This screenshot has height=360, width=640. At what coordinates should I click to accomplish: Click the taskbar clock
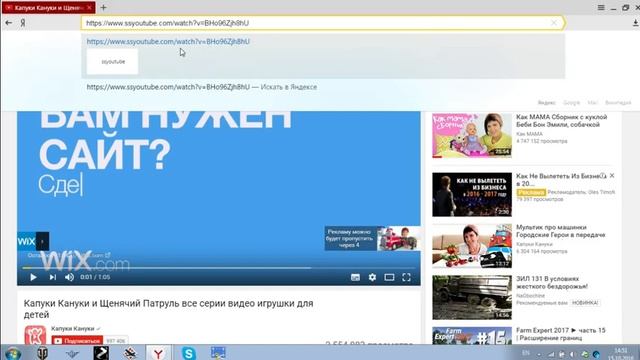click(x=620, y=354)
